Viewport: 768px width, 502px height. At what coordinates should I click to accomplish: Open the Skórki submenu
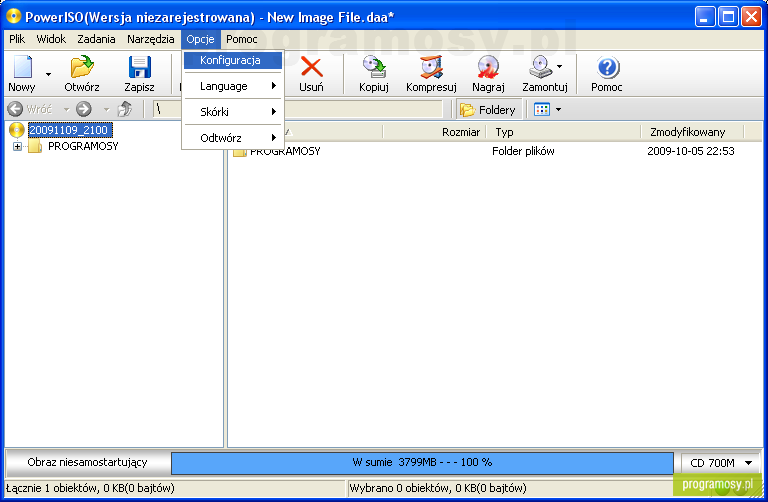click(x=233, y=112)
